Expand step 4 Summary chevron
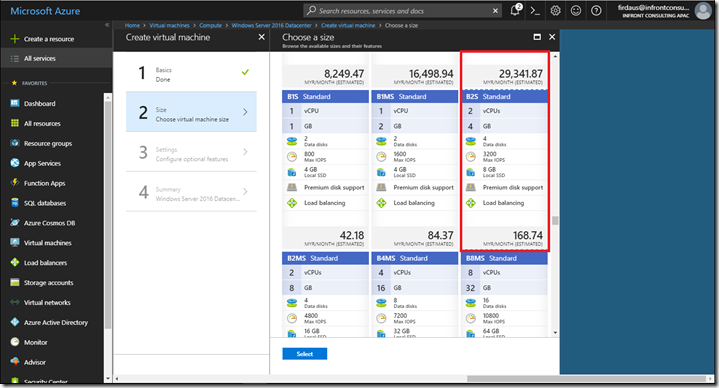 [x=245, y=192]
